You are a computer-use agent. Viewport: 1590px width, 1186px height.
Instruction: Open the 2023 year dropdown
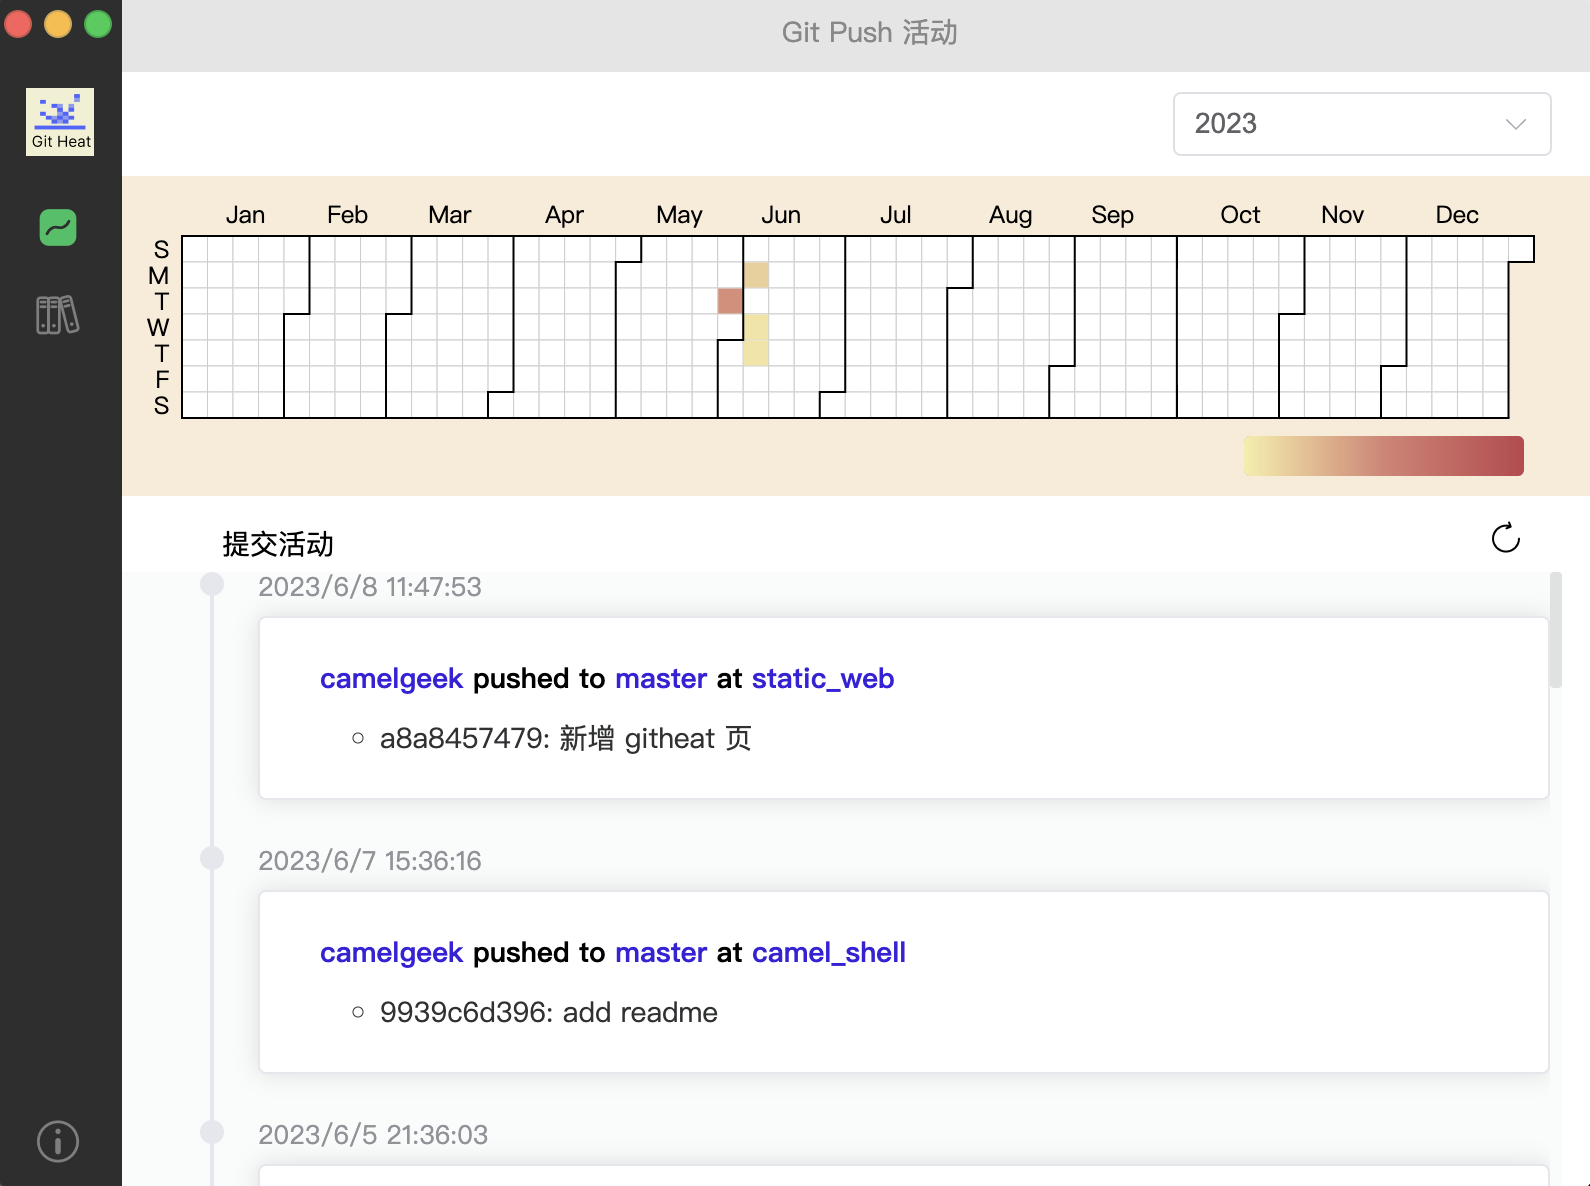coord(1362,124)
